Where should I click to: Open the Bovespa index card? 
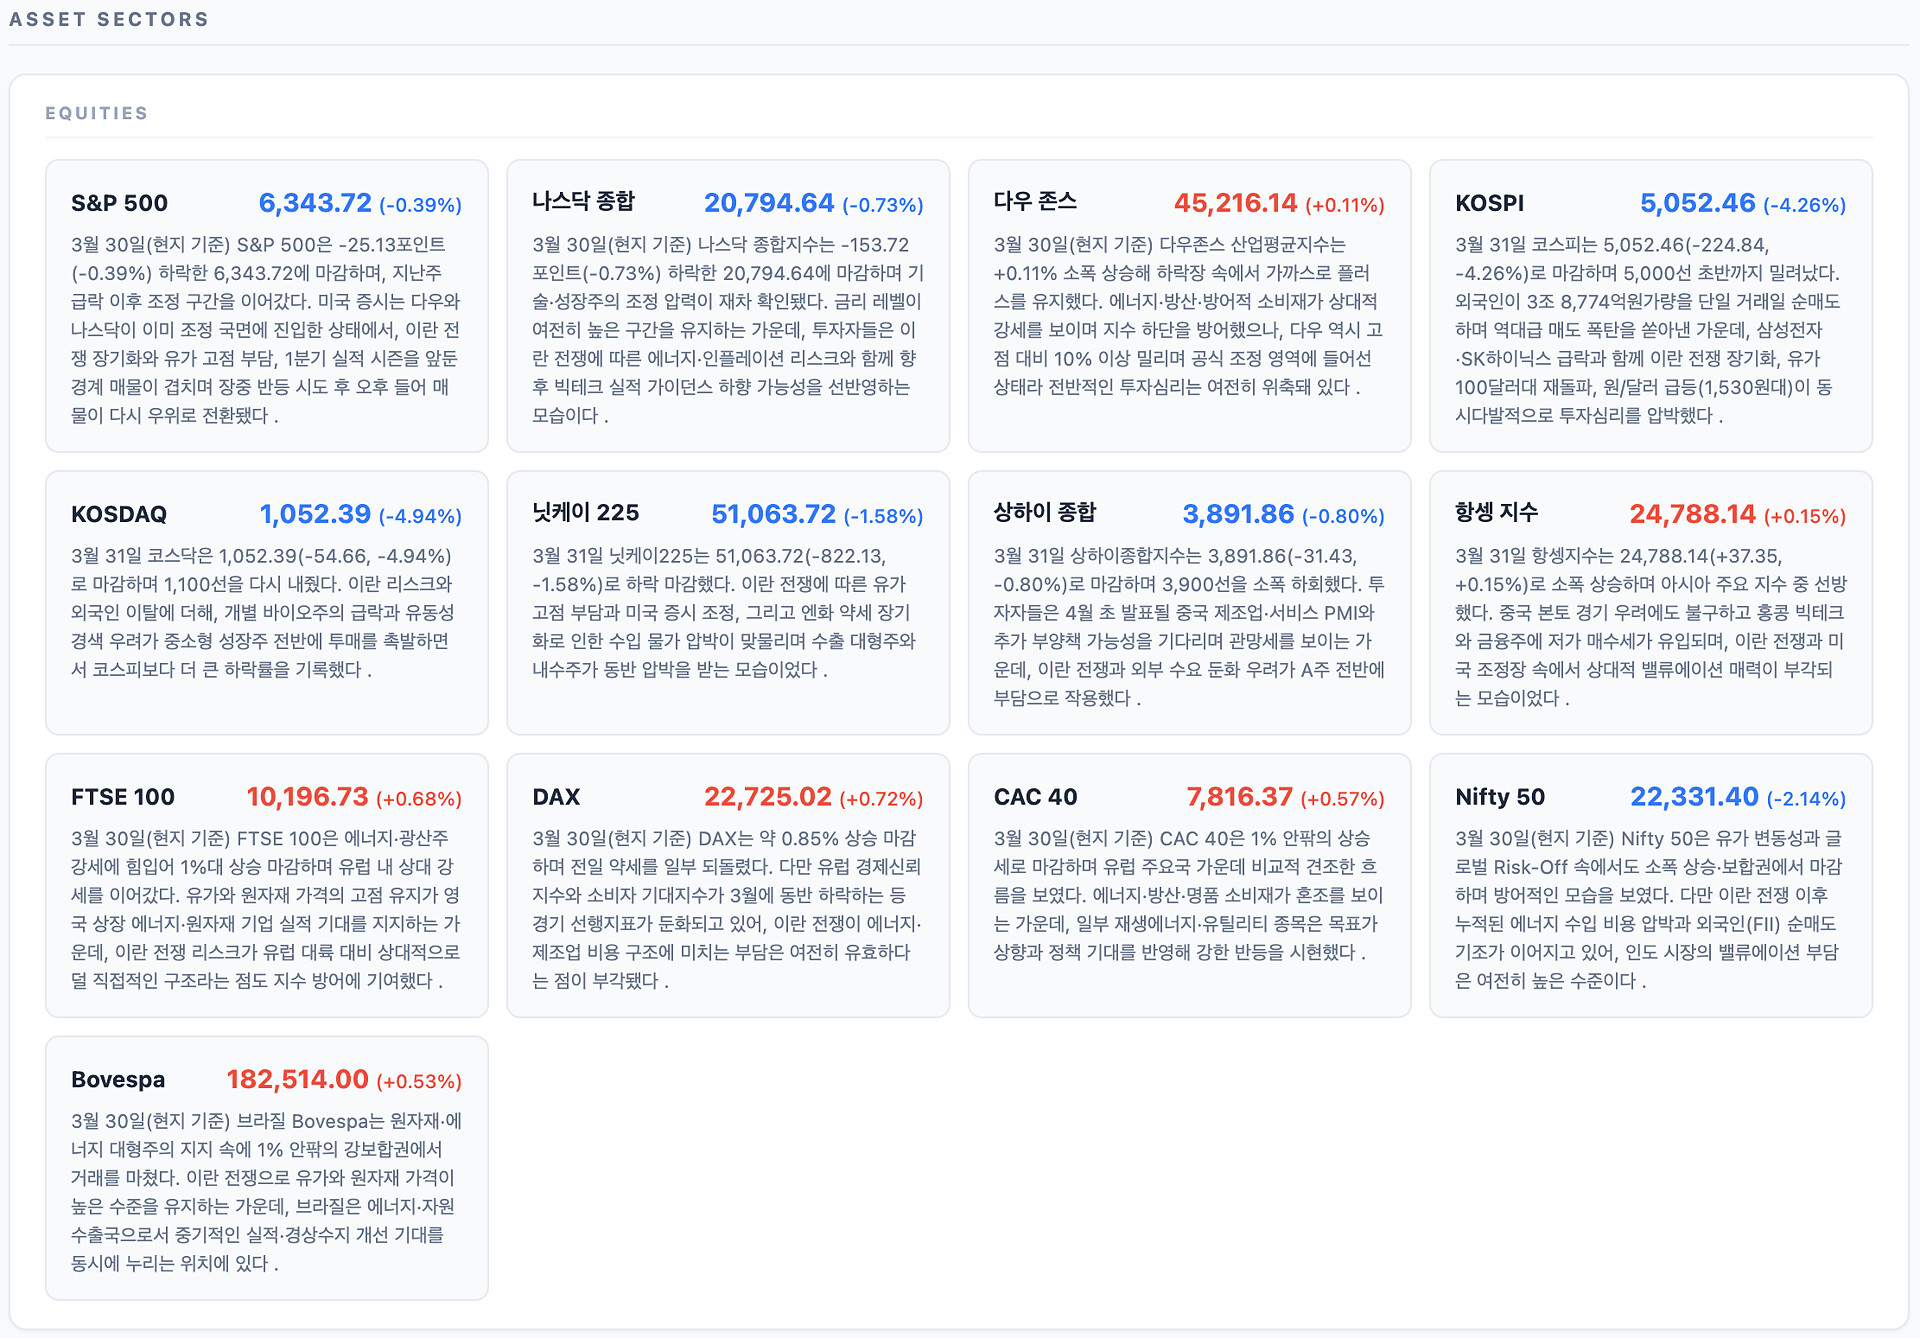(266, 1167)
